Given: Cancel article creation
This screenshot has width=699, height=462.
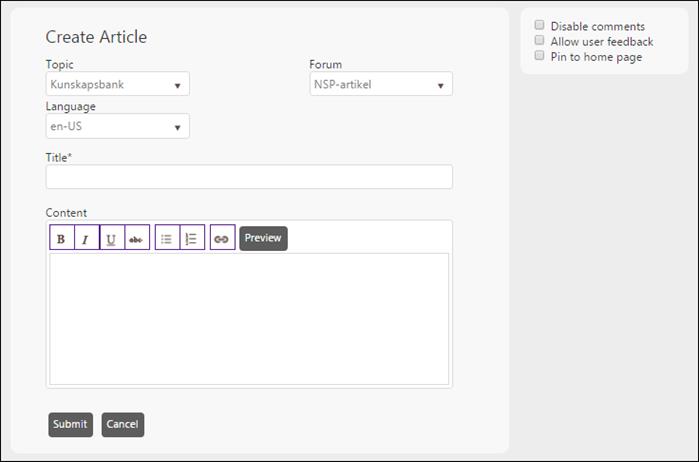Looking at the screenshot, I should pos(122,424).
